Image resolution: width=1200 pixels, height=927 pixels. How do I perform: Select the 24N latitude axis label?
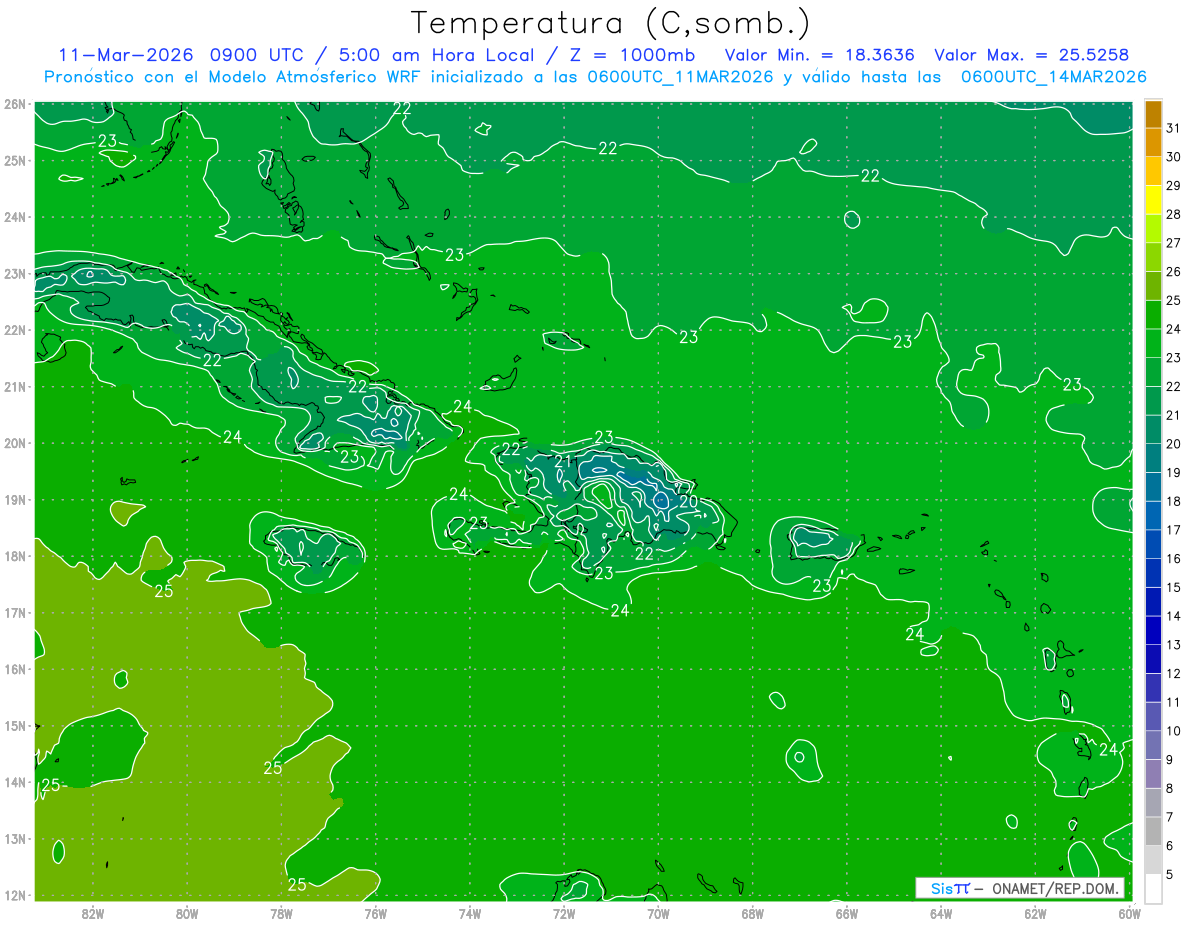click(x=15, y=217)
